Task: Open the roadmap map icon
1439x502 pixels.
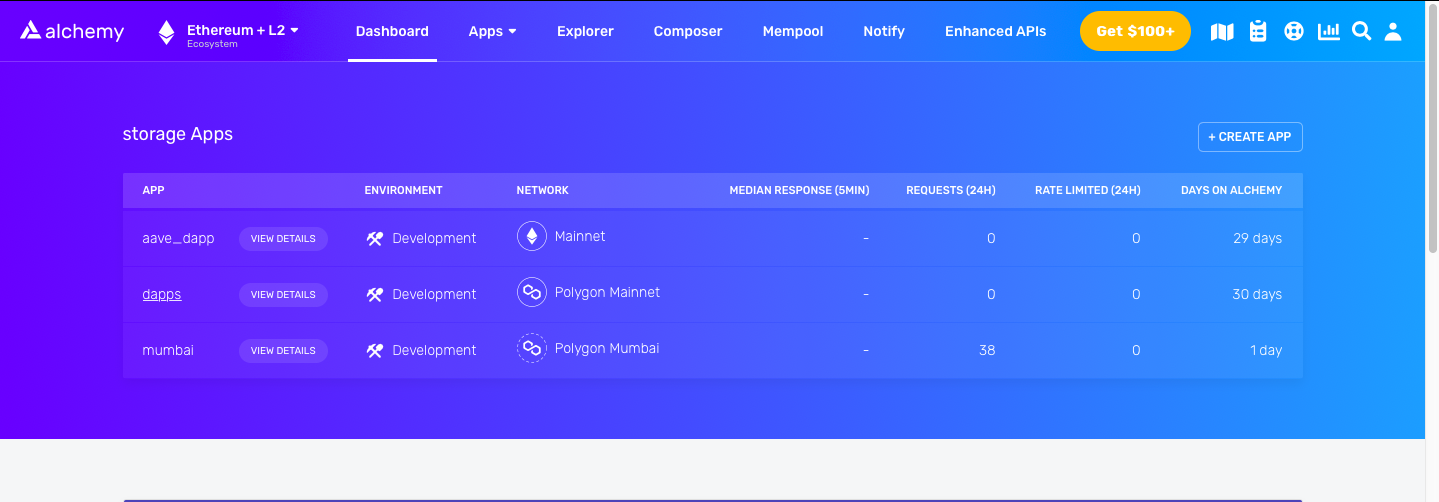Action: (1222, 32)
